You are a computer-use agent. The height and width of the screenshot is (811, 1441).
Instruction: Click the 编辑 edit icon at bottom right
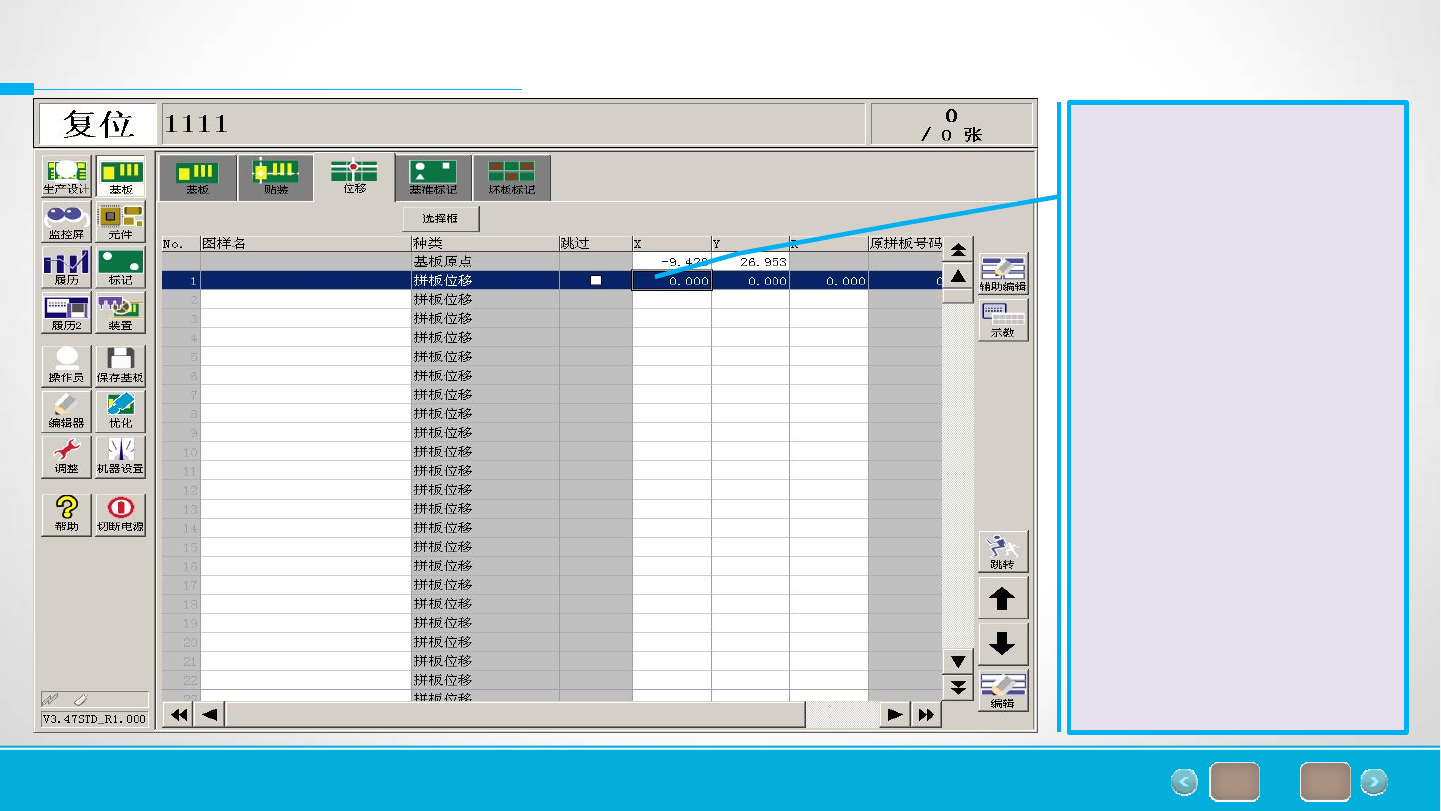coord(1003,691)
